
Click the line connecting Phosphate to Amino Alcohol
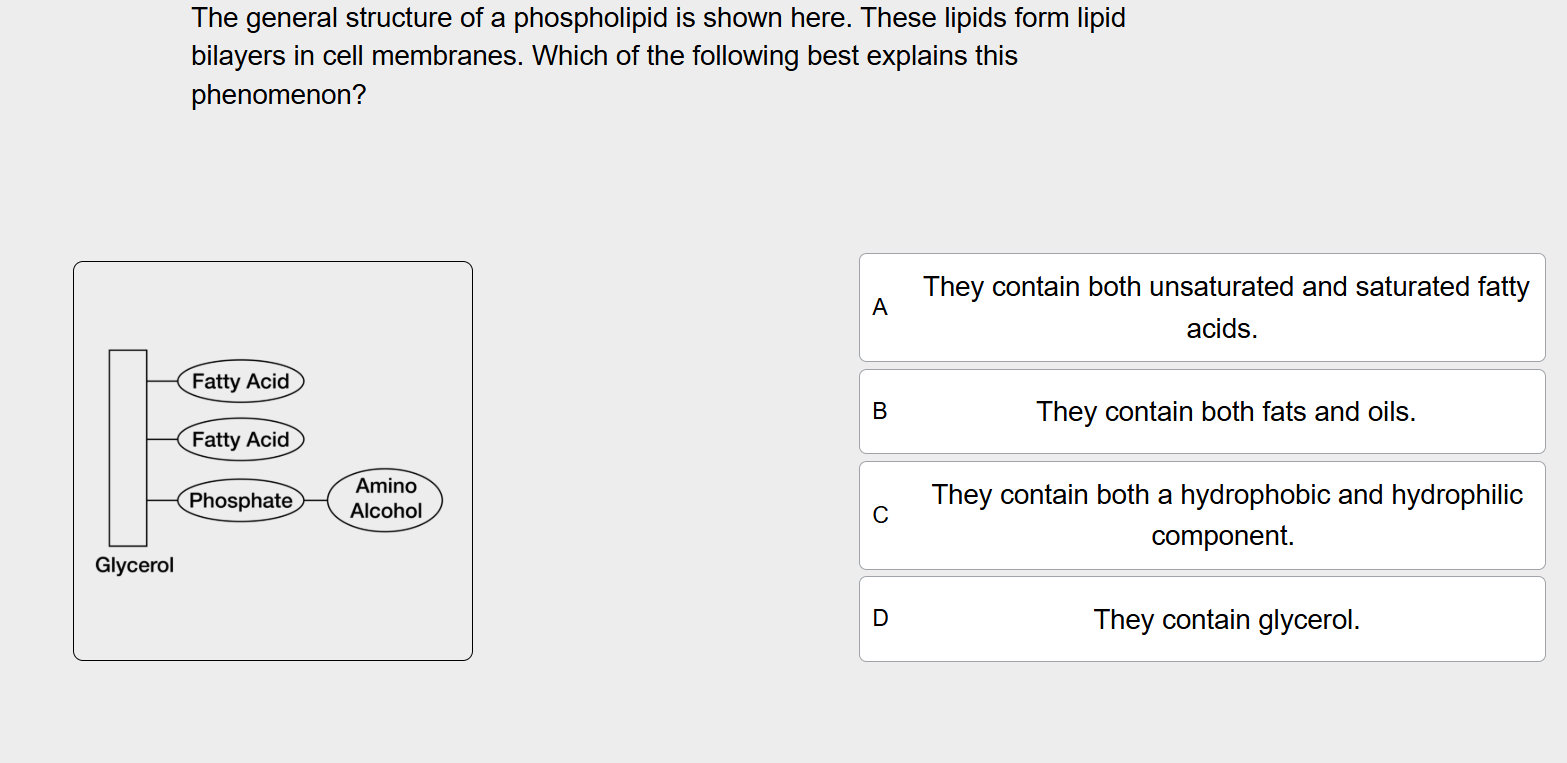pos(316,500)
